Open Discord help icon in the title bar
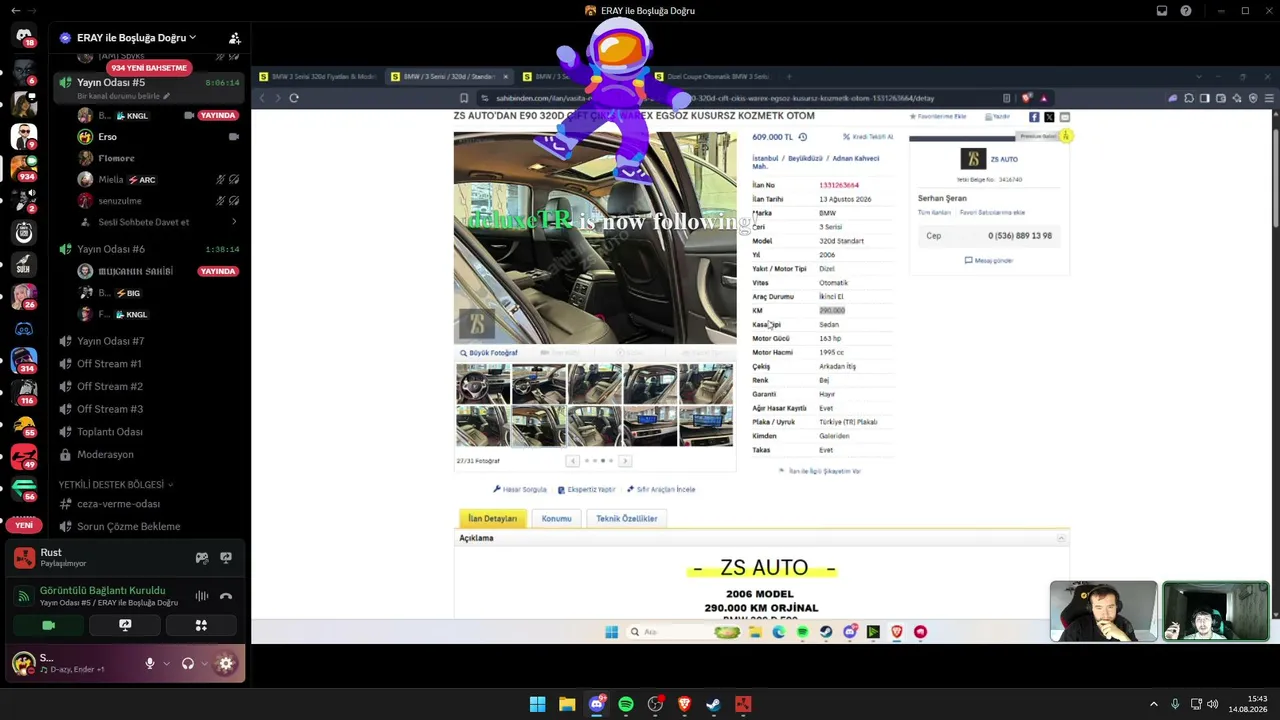This screenshot has height=720, width=1280. coord(1186,11)
